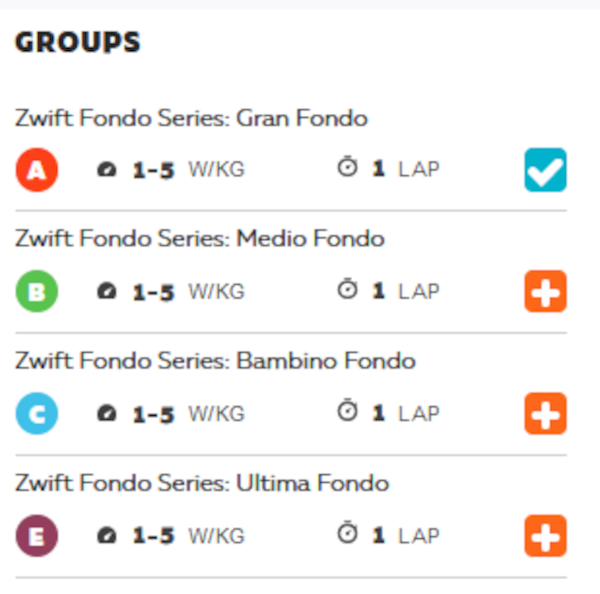
Task: Click speedometer icon in Gran Fondo row
Action: [x=107, y=169]
